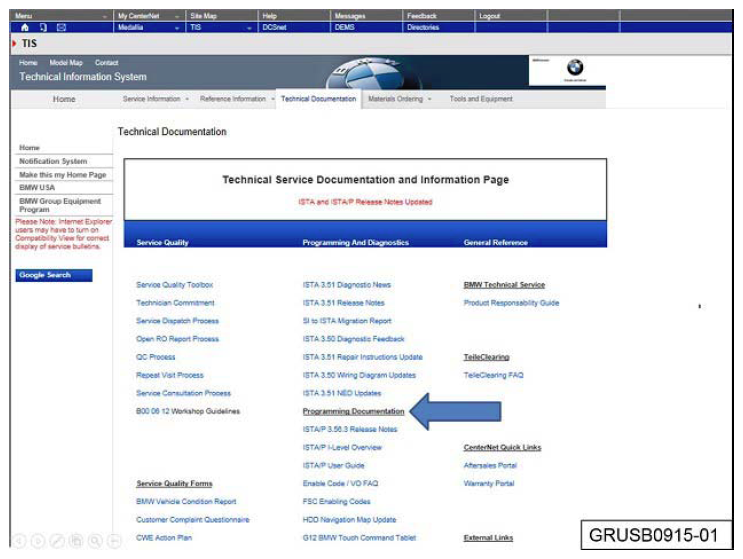Viewport: 743px width, 559px height.
Task: Open BMW Group Equipment Program sidebar link
Action: click(x=60, y=205)
